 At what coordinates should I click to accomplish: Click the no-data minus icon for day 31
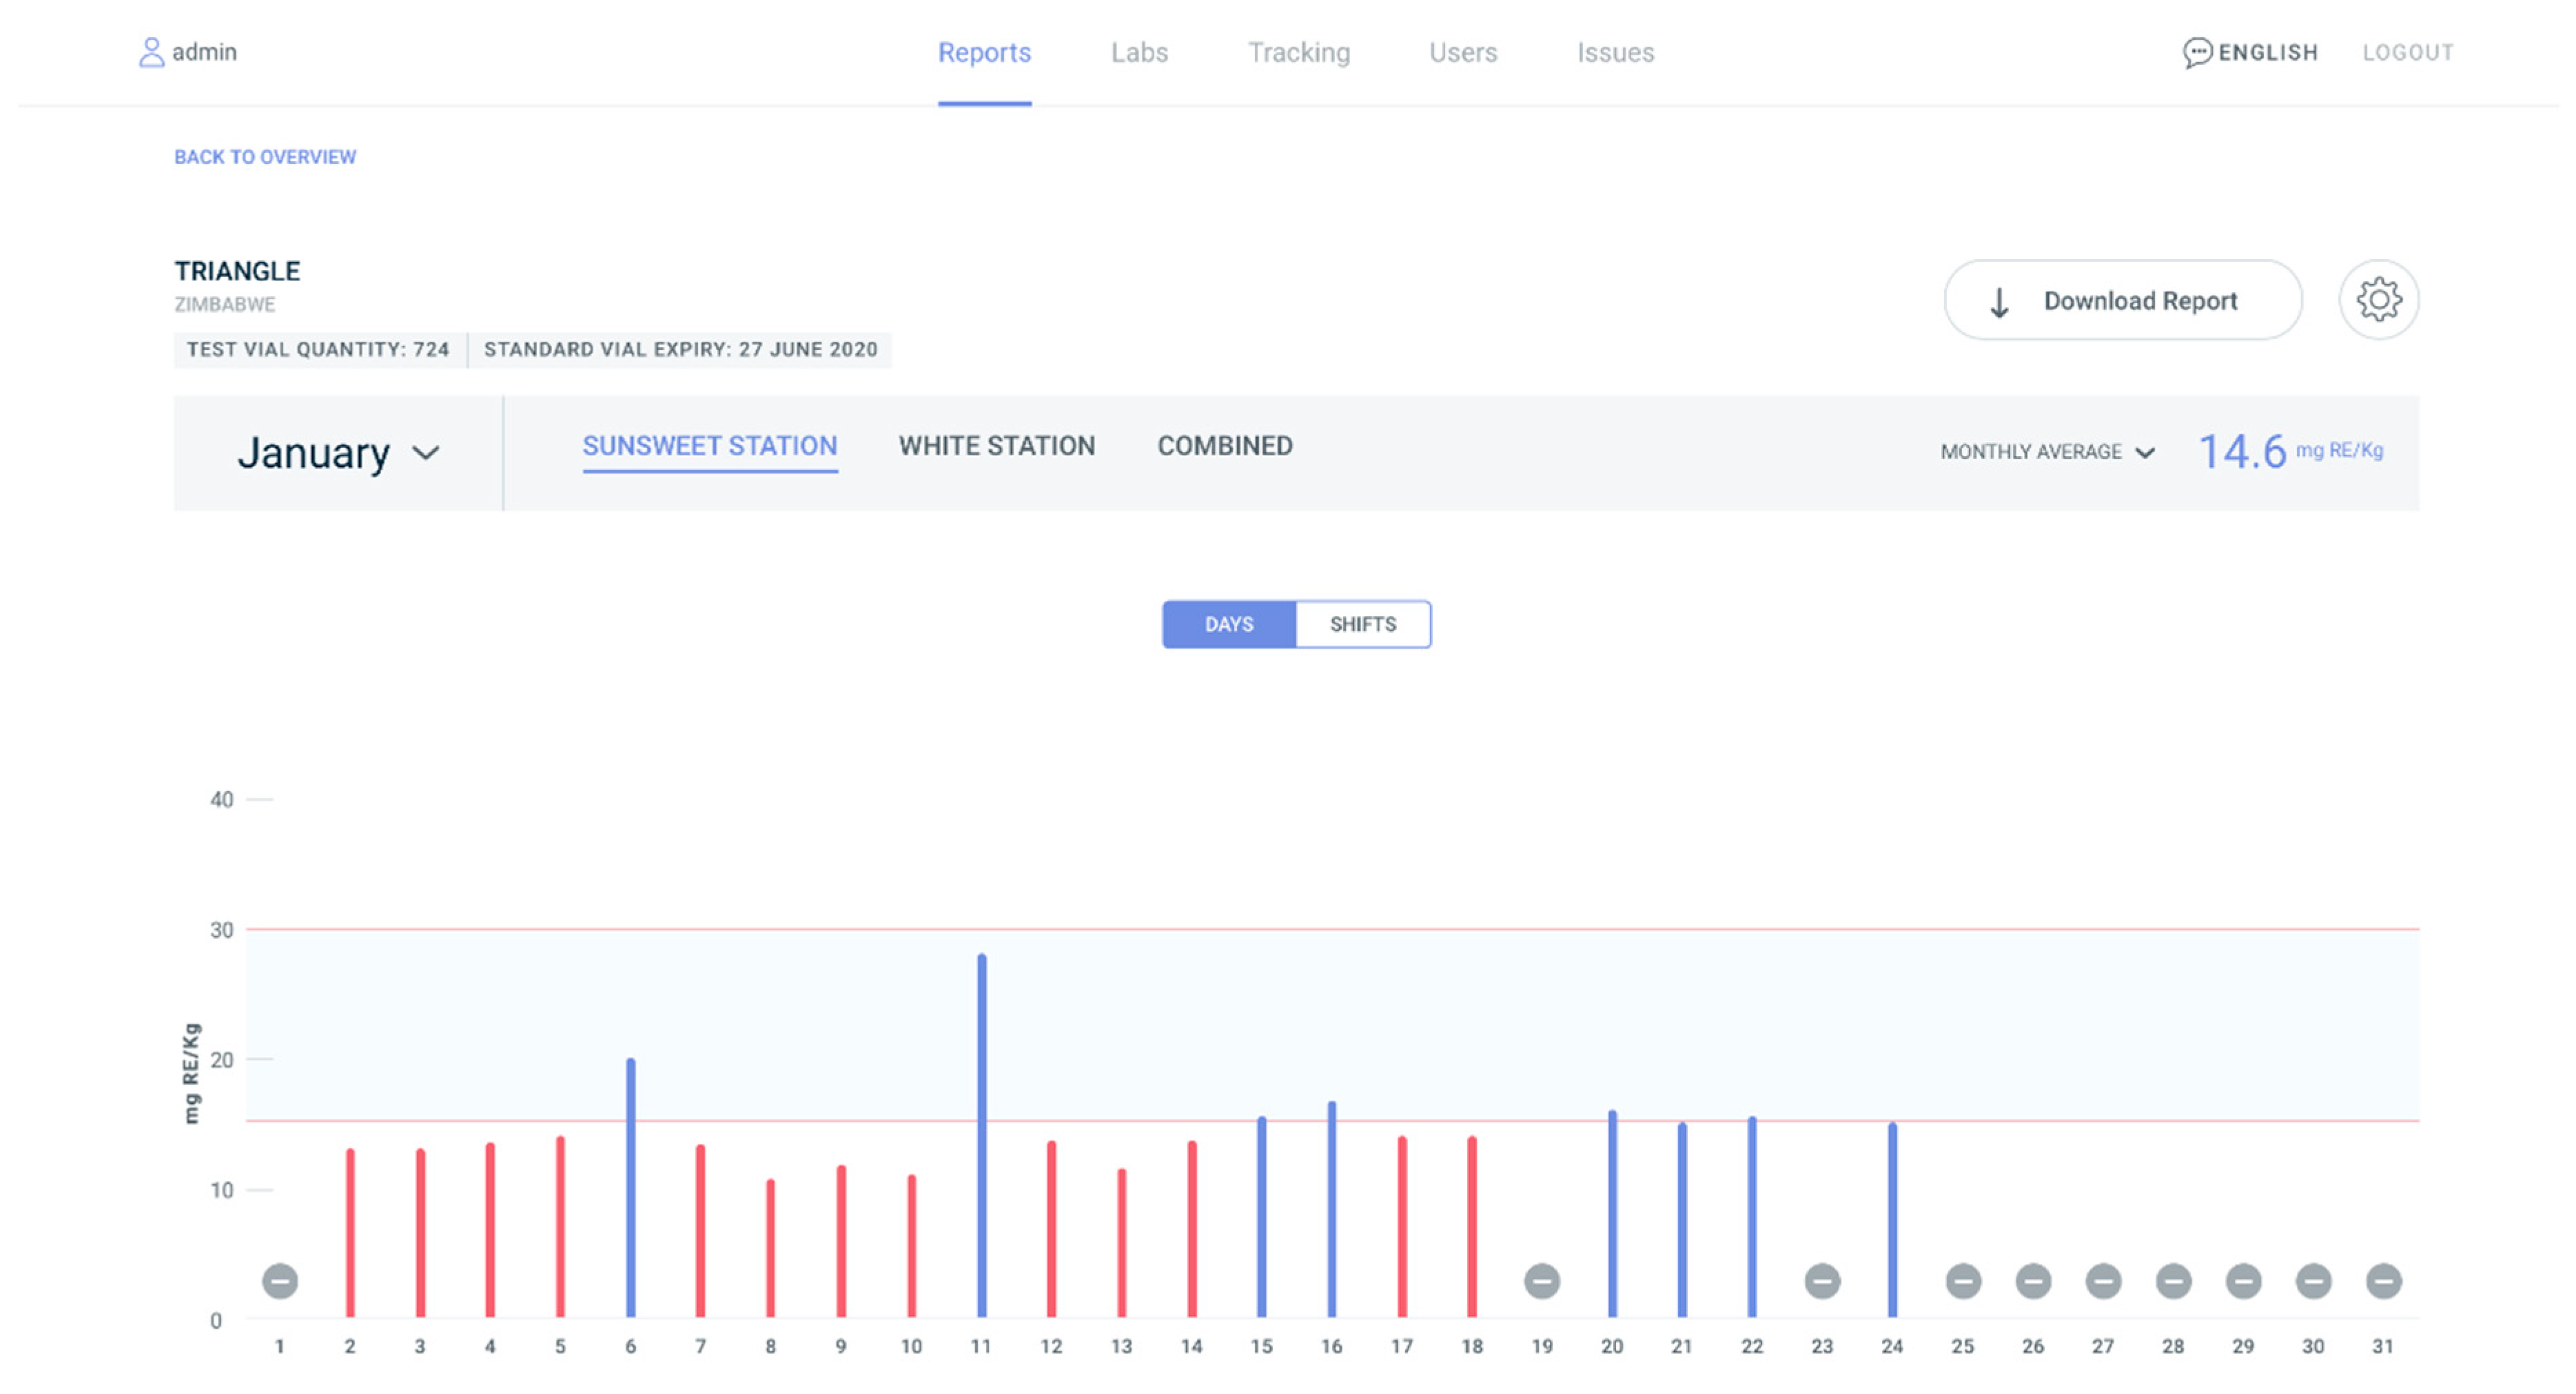(2383, 1281)
